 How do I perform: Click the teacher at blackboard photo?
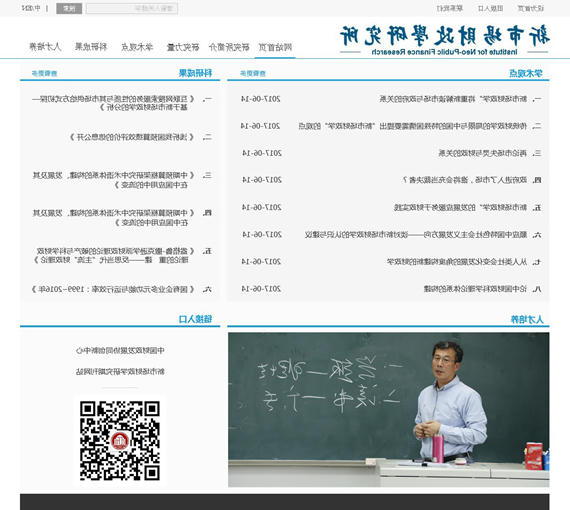pyautogui.click(x=389, y=410)
